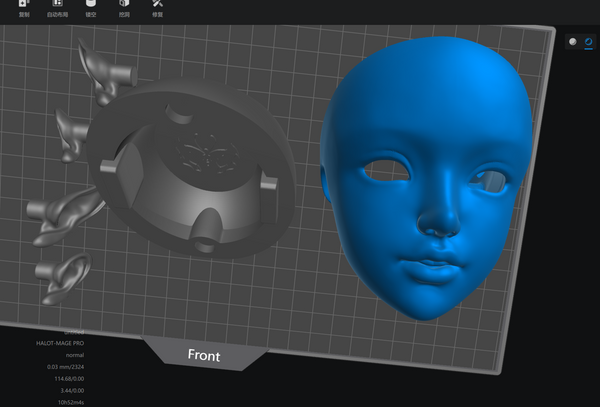Screen dimensions: 600x407
Task: Toggle the blue outline view mode icon
Action: pyautogui.click(x=590, y=42)
